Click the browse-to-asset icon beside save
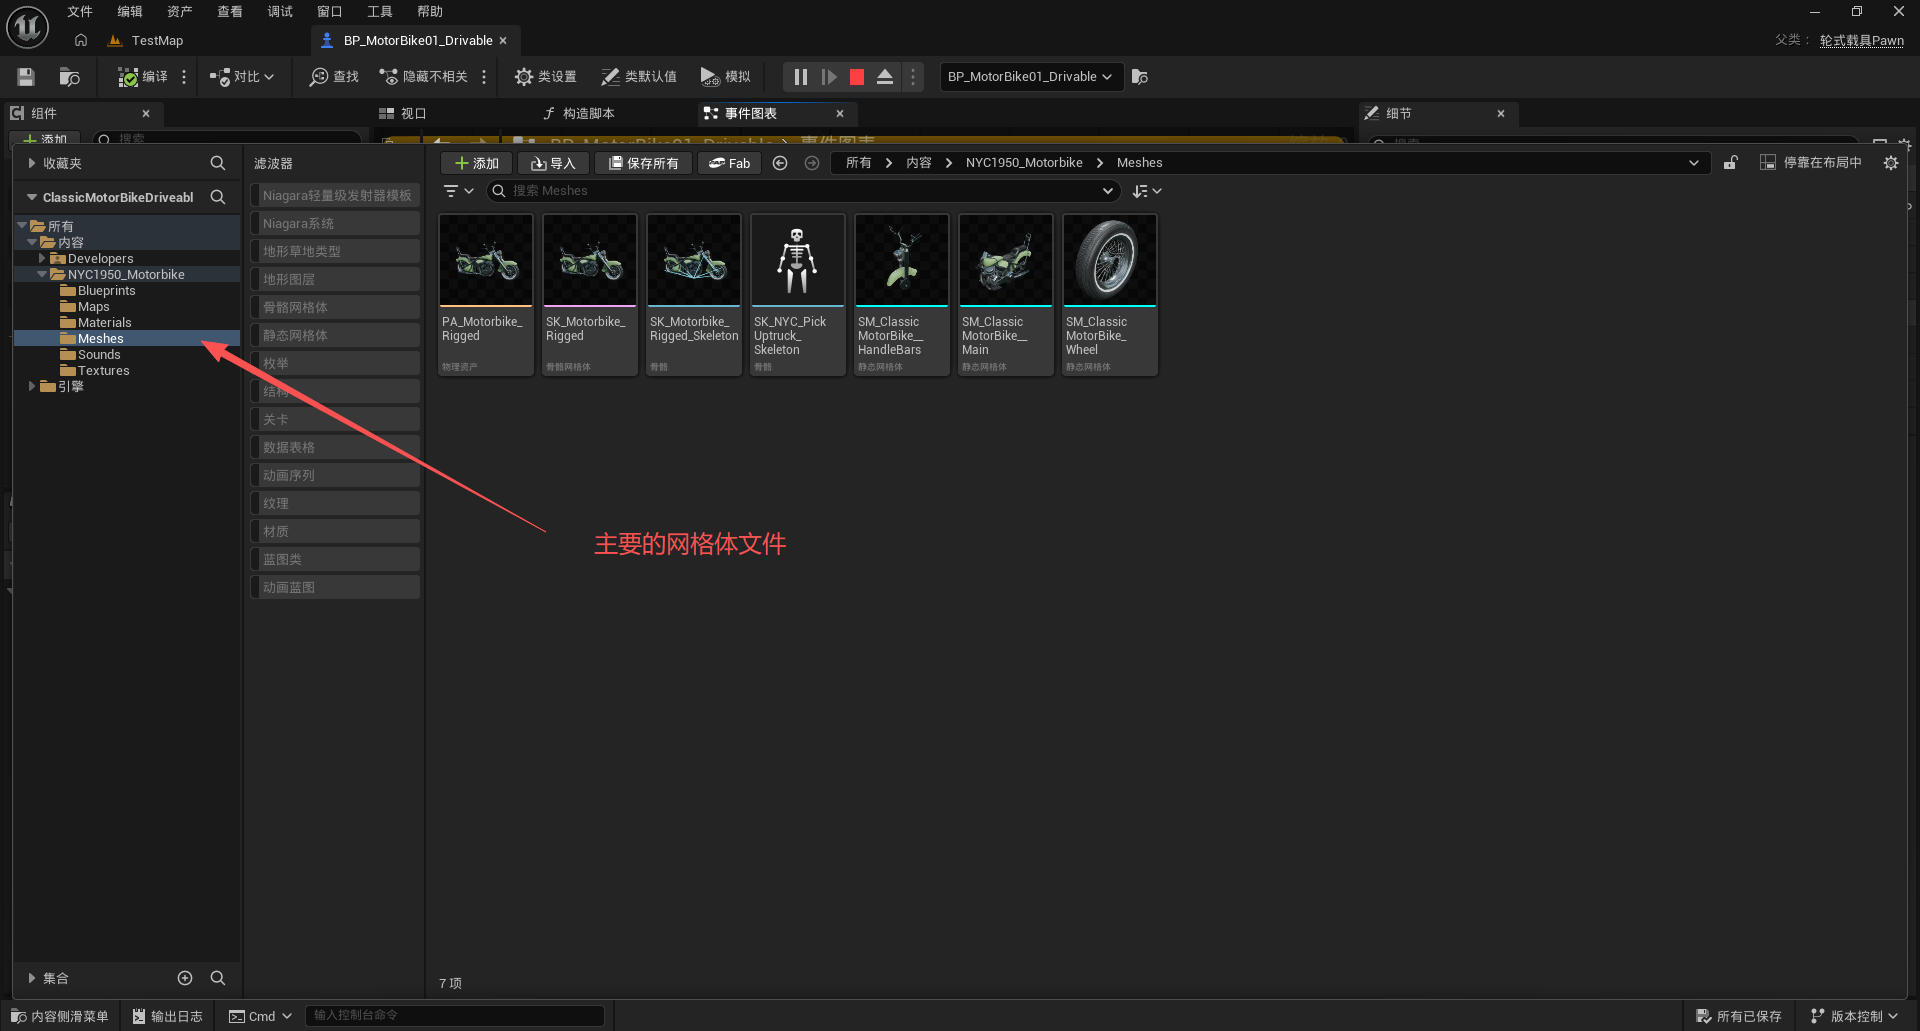 tap(69, 77)
